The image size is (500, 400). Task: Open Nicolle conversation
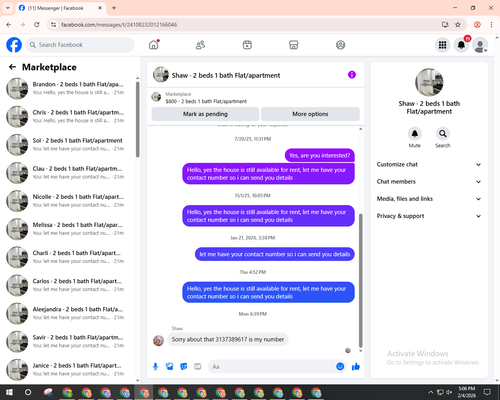[x=68, y=201]
